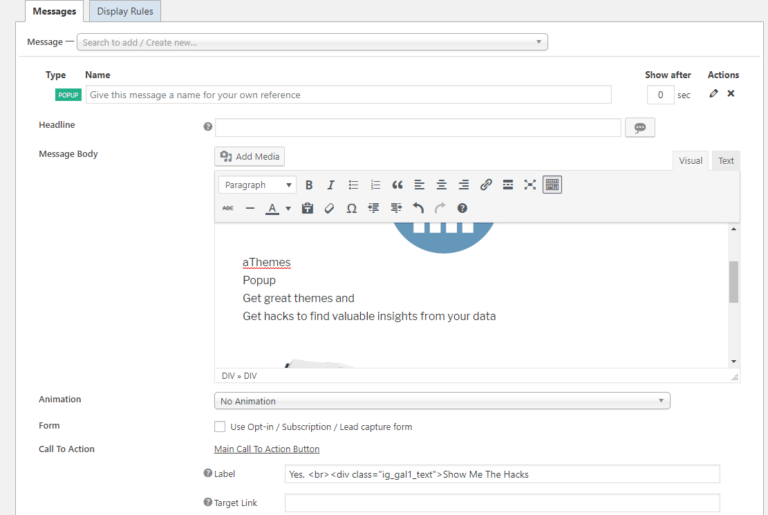The height and width of the screenshot is (515, 768).
Task: Open the Message search dropdown
Action: coord(312,42)
